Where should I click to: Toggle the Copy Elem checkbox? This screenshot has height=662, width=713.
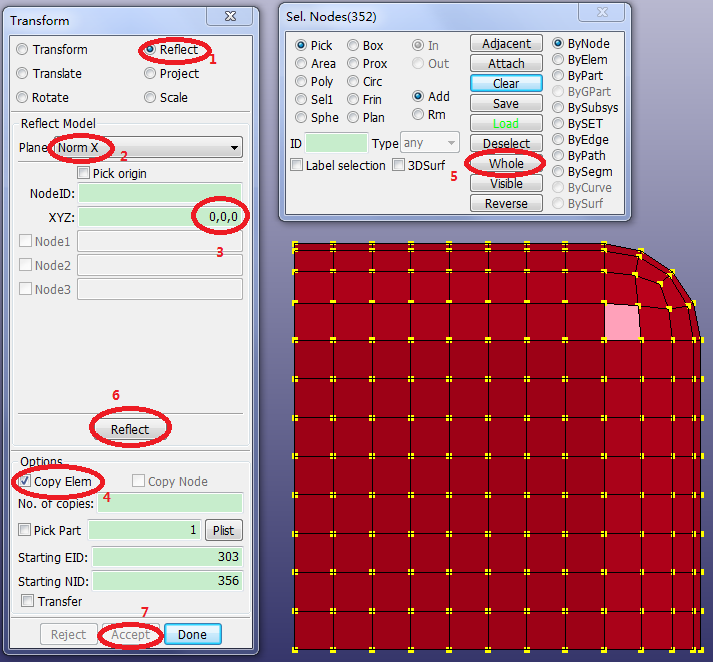pyautogui.click(x=25, y=481)
